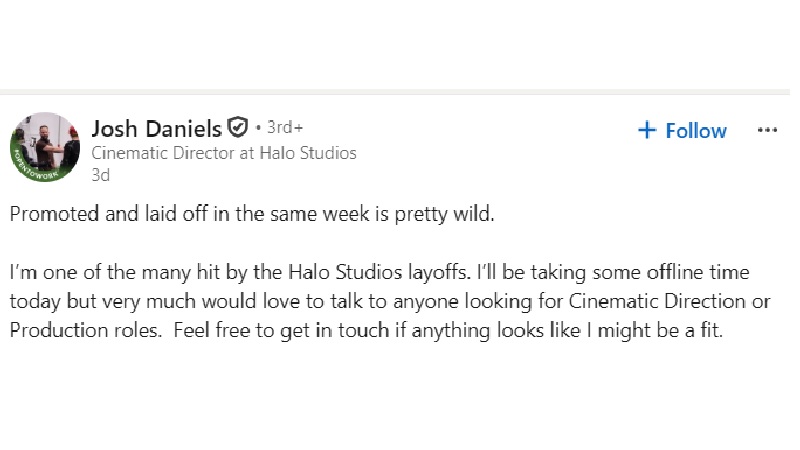The width and height of the screenshot is (800, 450).
Task: Click the "3d" post timestamp
Action: tap(101, 175)
